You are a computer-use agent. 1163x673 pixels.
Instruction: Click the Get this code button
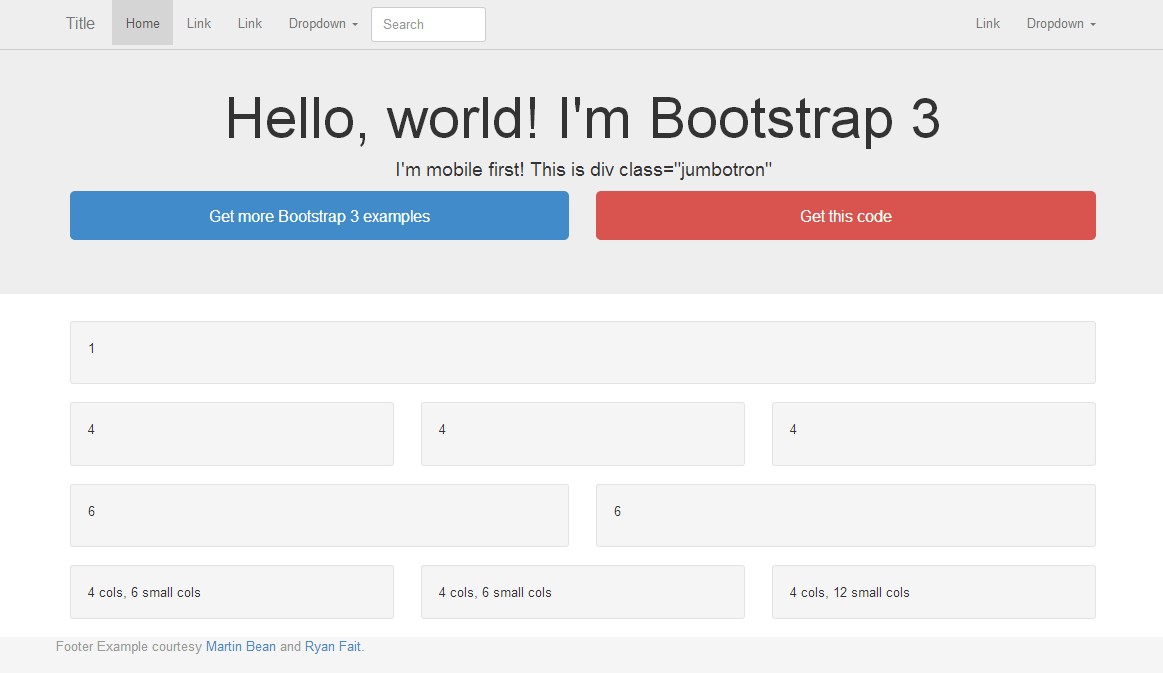846,215
